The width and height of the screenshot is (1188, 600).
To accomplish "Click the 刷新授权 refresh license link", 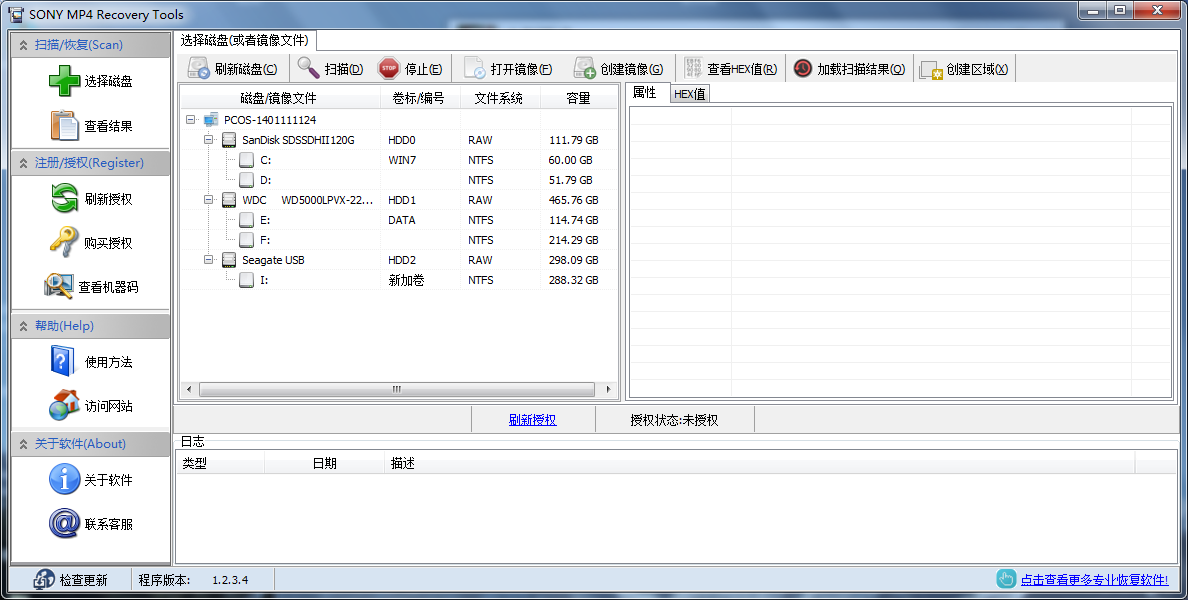I will coord(532,418).
